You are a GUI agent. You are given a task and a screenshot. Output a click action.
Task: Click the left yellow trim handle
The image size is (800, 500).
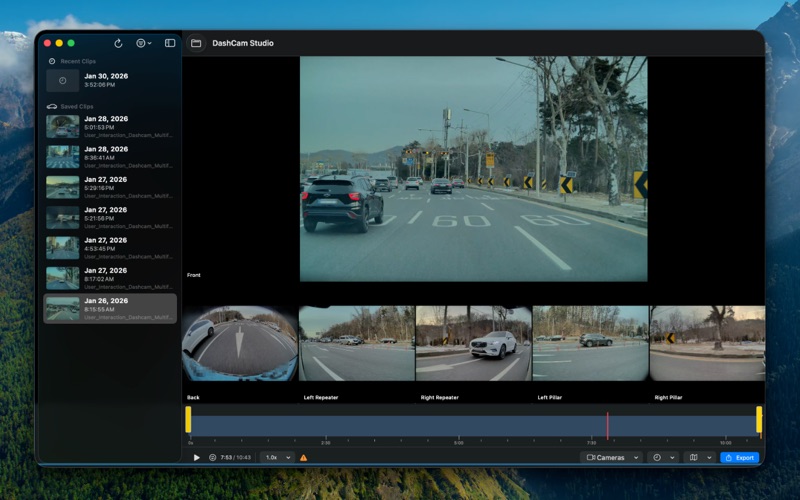188,420
